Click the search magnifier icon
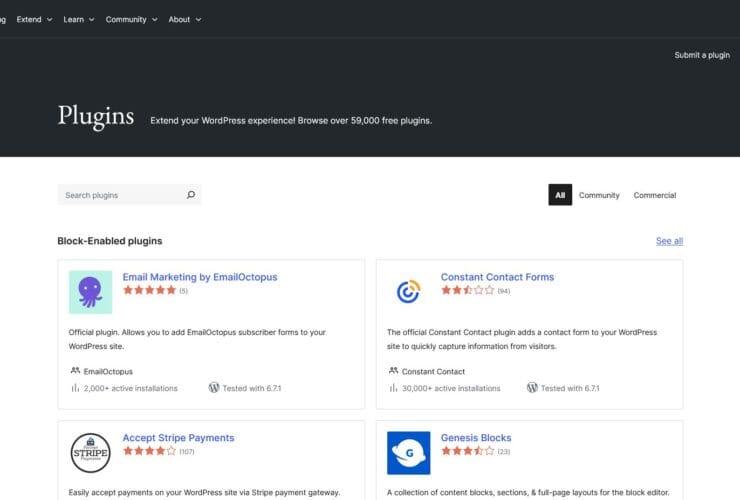The image size is (740, 500). [x=191, y=195]
